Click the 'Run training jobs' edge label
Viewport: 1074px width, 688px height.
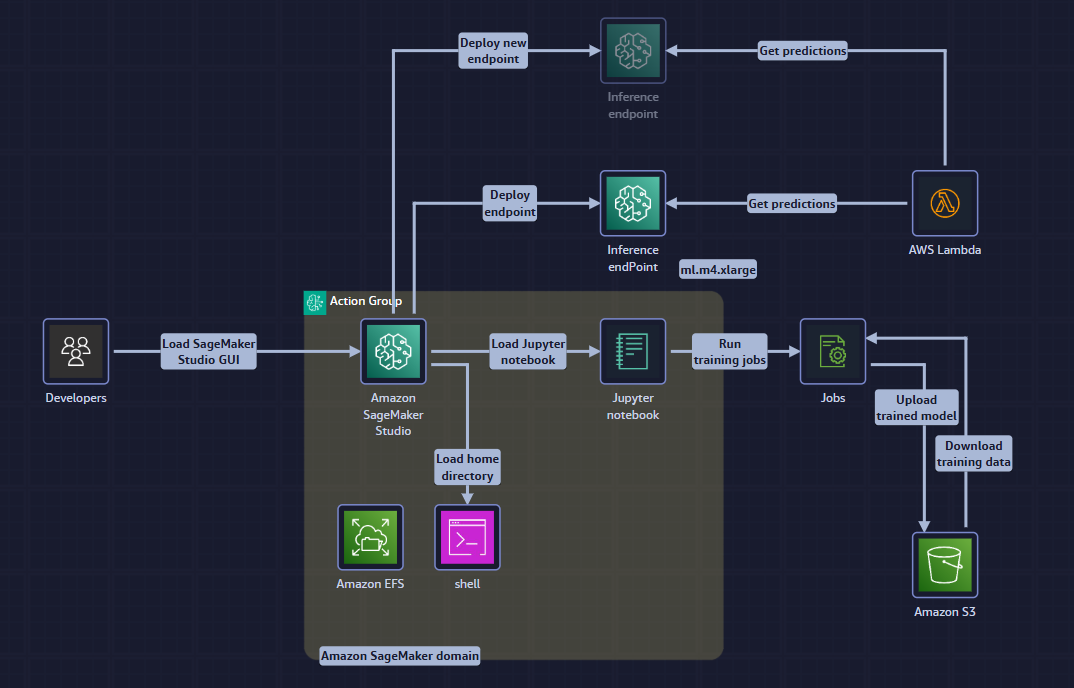(x=729, y=352)
